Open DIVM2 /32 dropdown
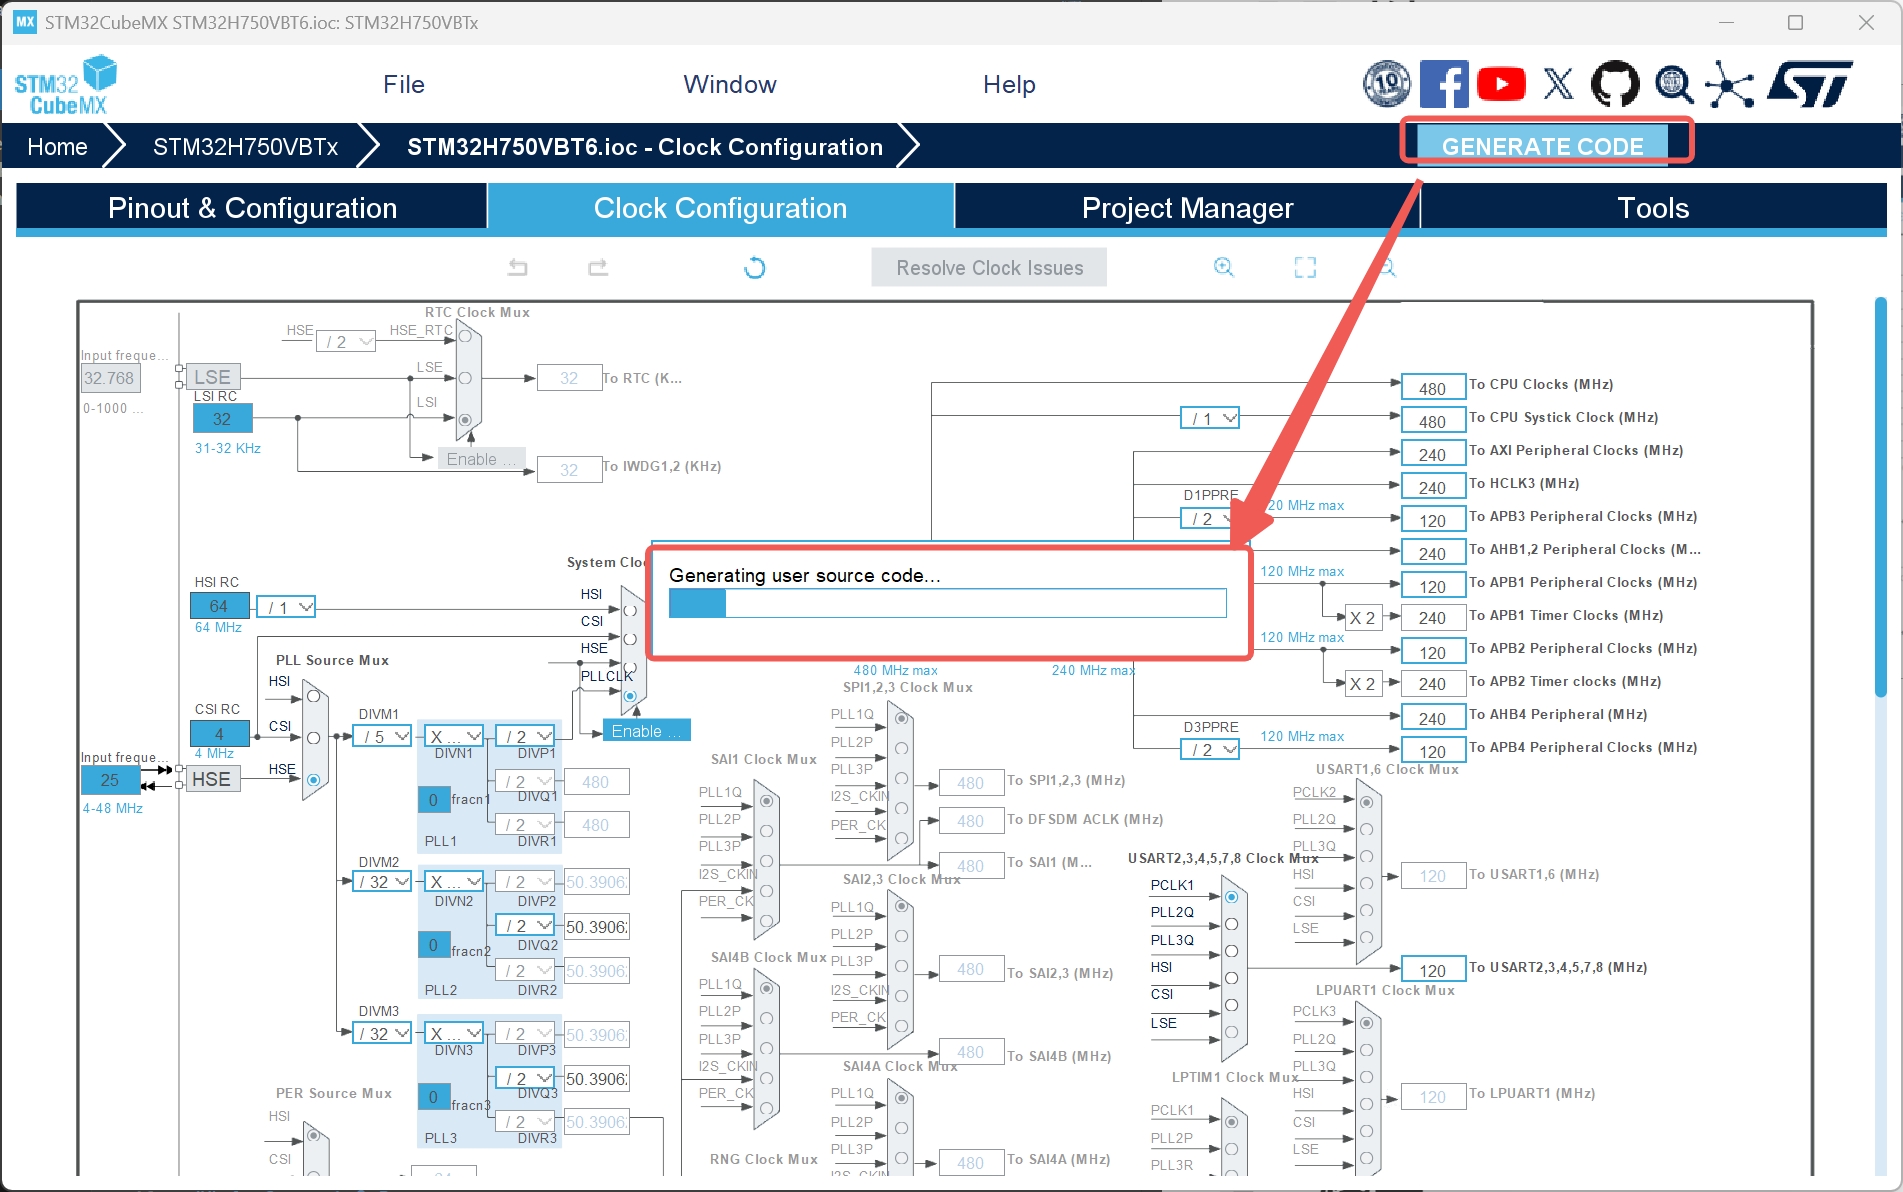The image size is (1903, 1192). coord(382,881)
